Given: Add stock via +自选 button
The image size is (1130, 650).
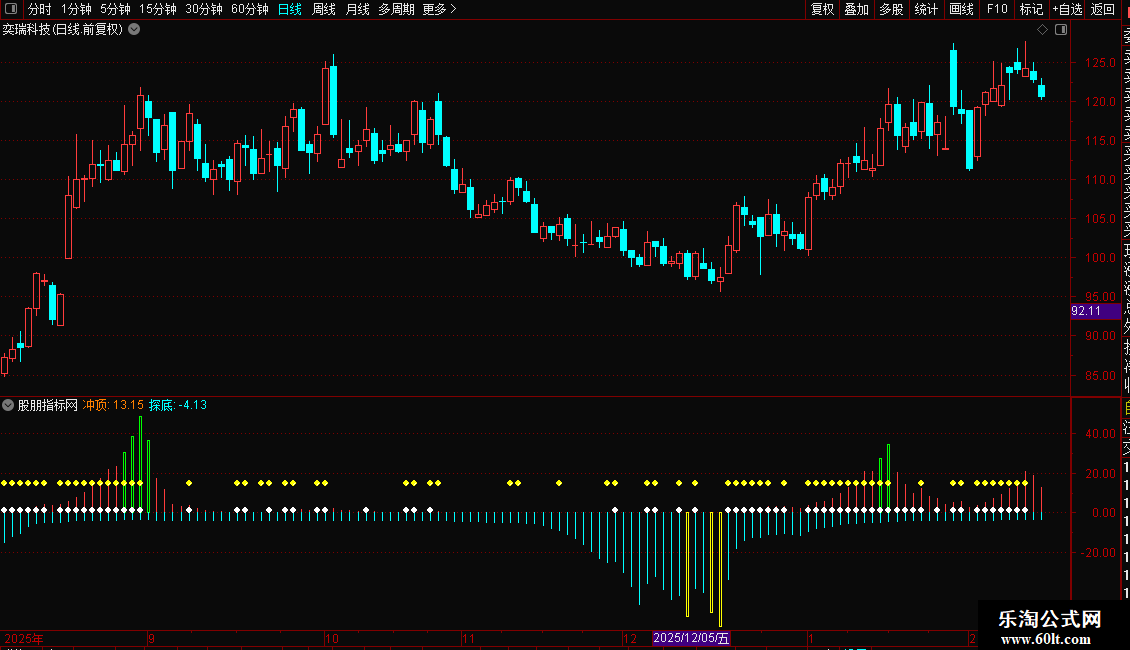Looking at the screenshot, I should click(x=1067, y=9).
